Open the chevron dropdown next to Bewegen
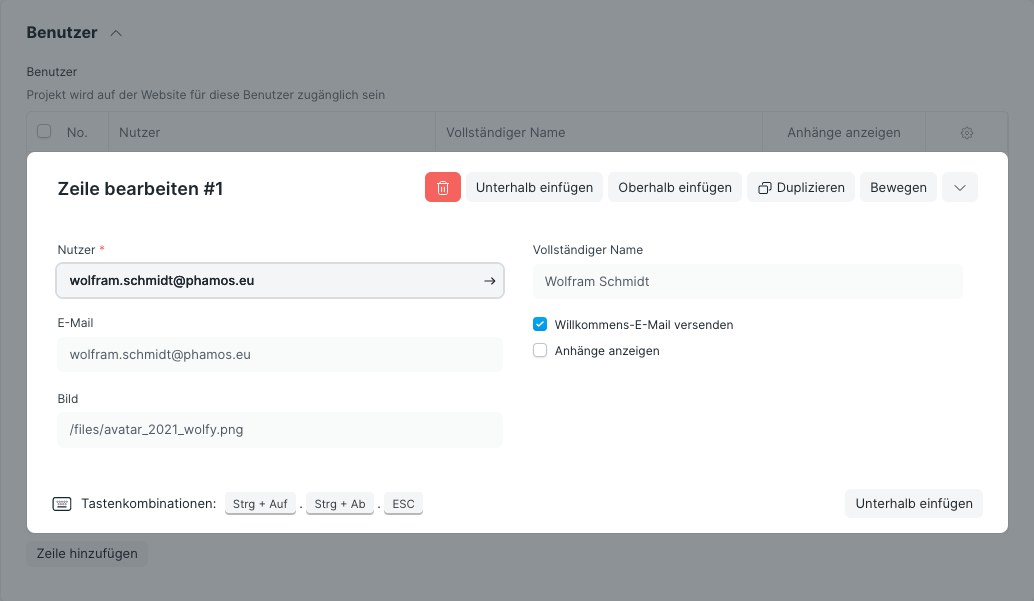The image size is (1034, 601). 959,188
